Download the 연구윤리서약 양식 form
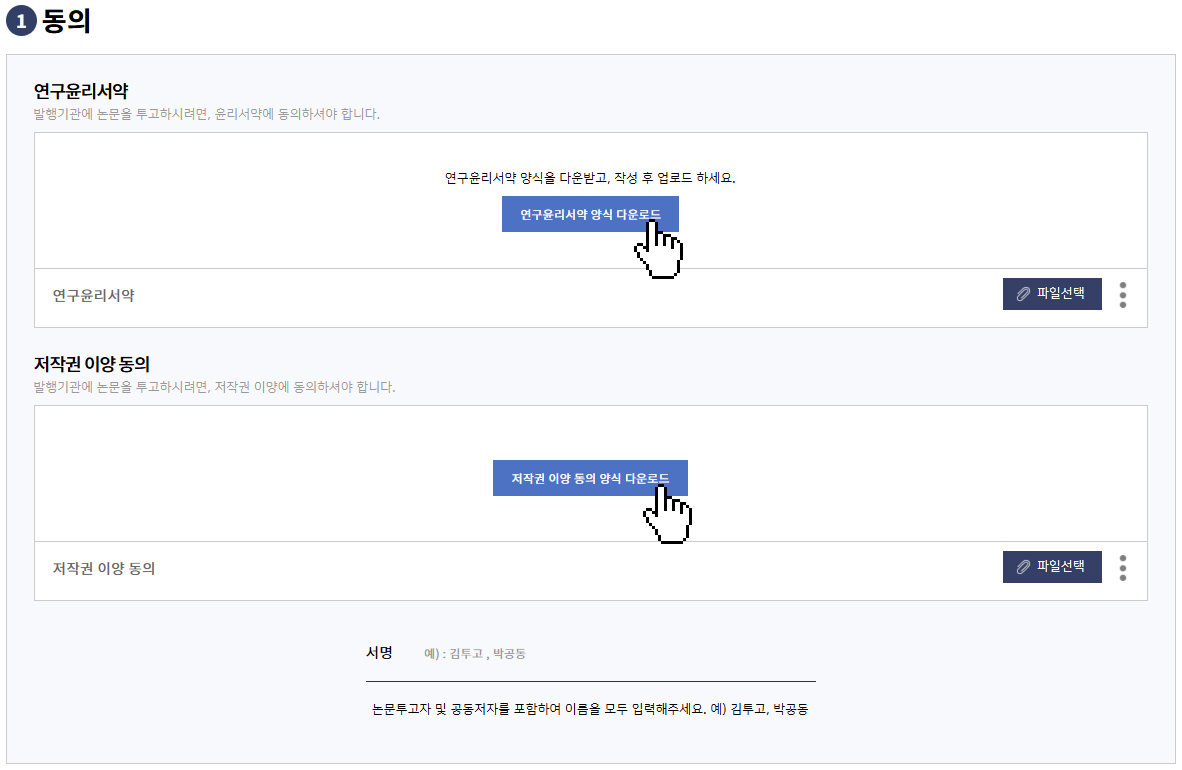 click(x=590, y=214)
